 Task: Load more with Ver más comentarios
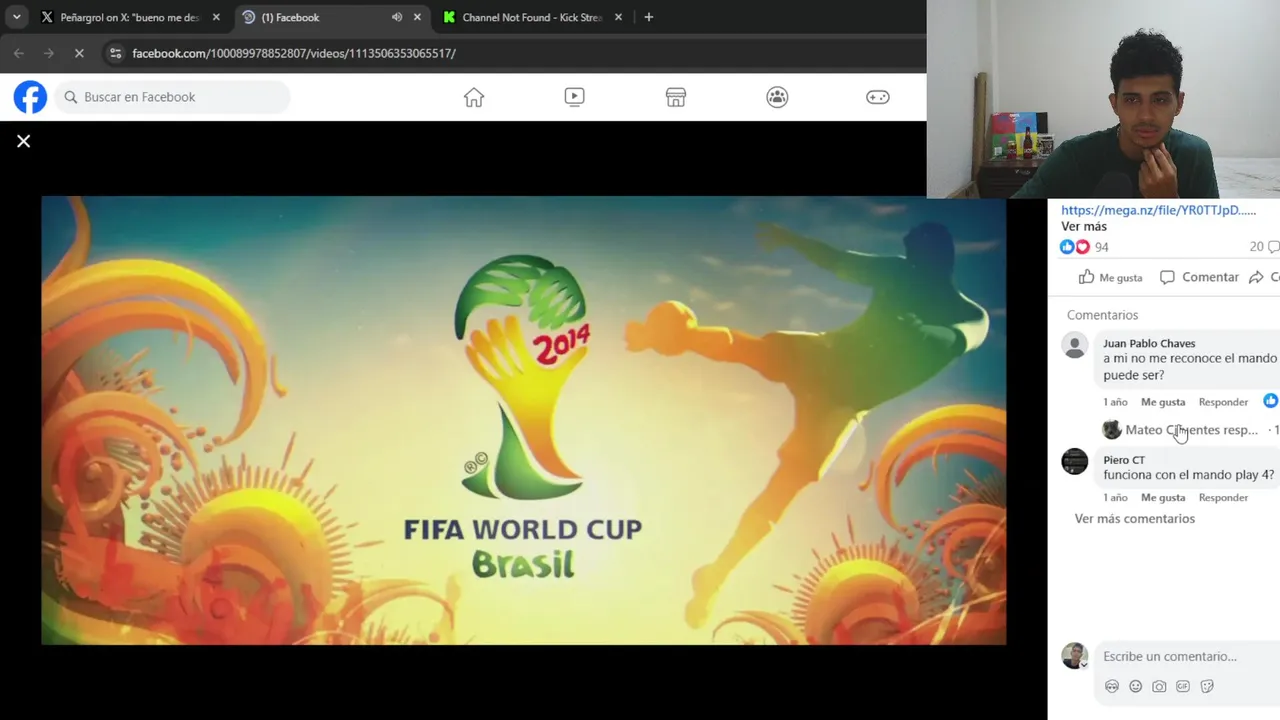[x=1135, y=519]
